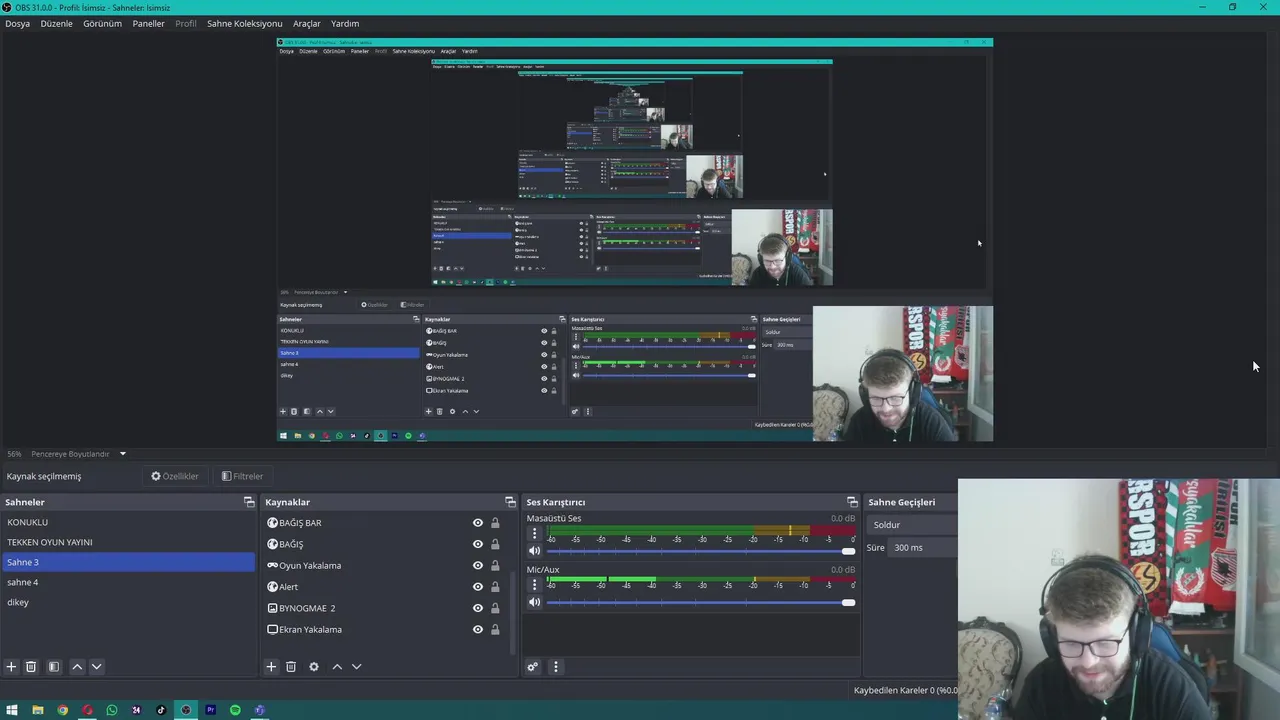Click the monitor icon of Ekran Yakalama

click(x=272, y=629)
